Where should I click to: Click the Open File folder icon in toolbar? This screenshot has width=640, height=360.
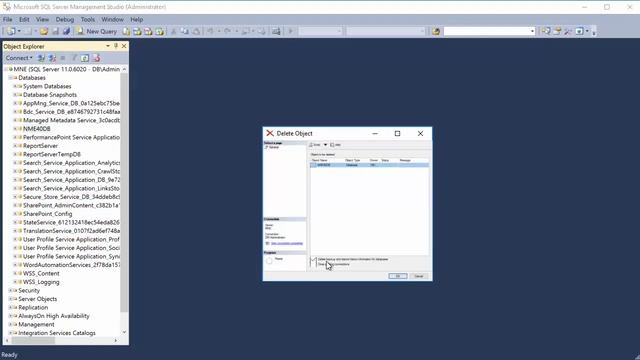[x=44, y=31]
